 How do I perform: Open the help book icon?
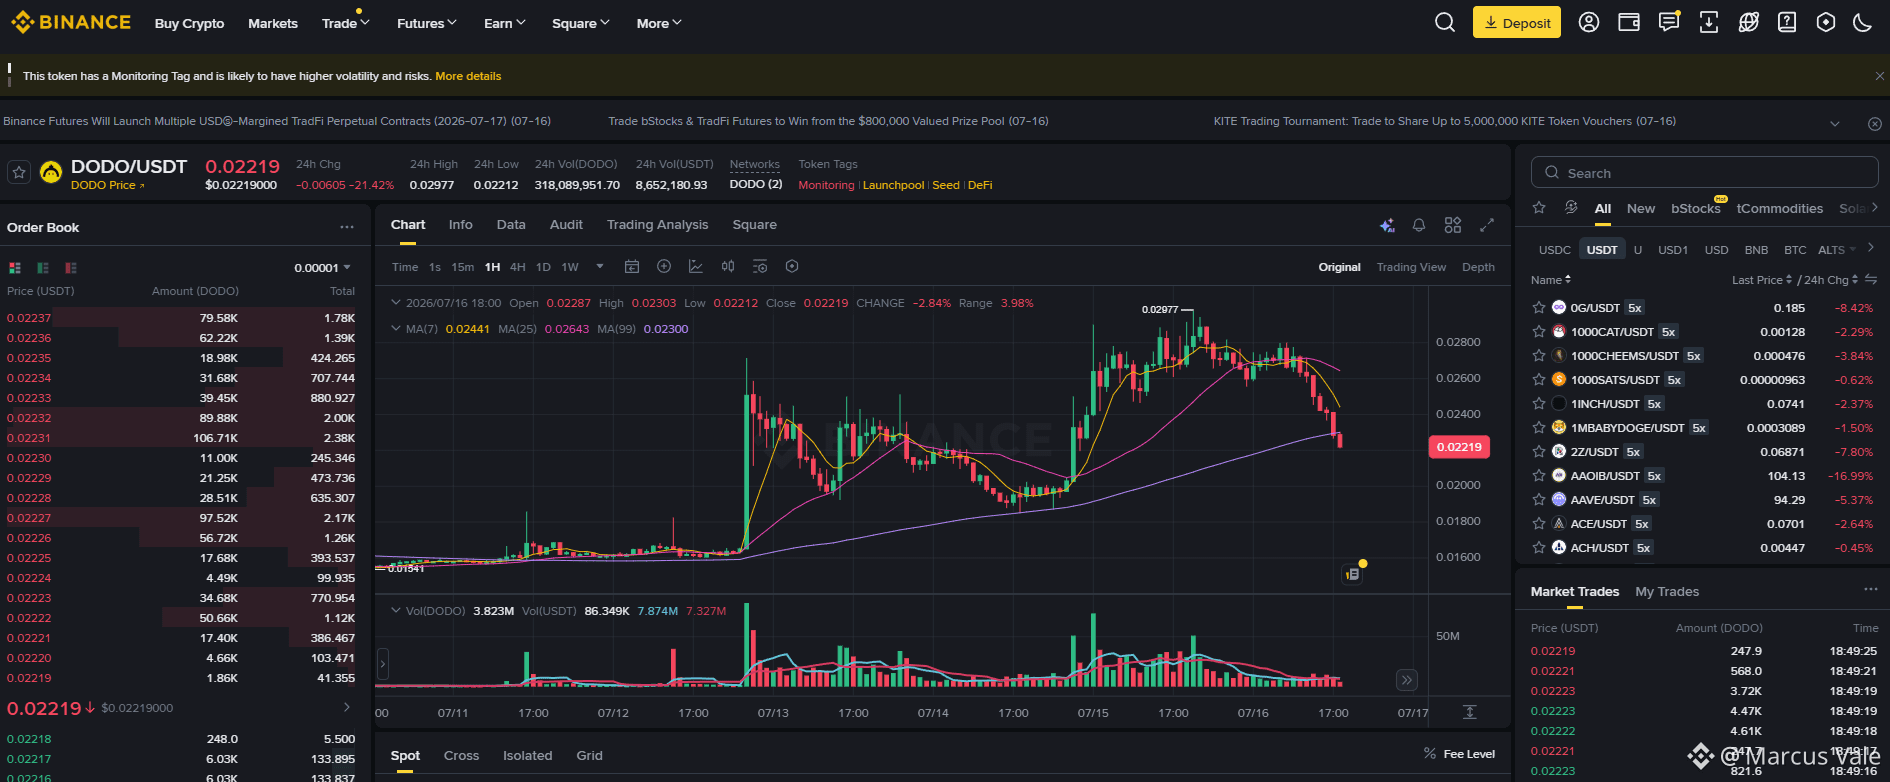coord(1787,22)
